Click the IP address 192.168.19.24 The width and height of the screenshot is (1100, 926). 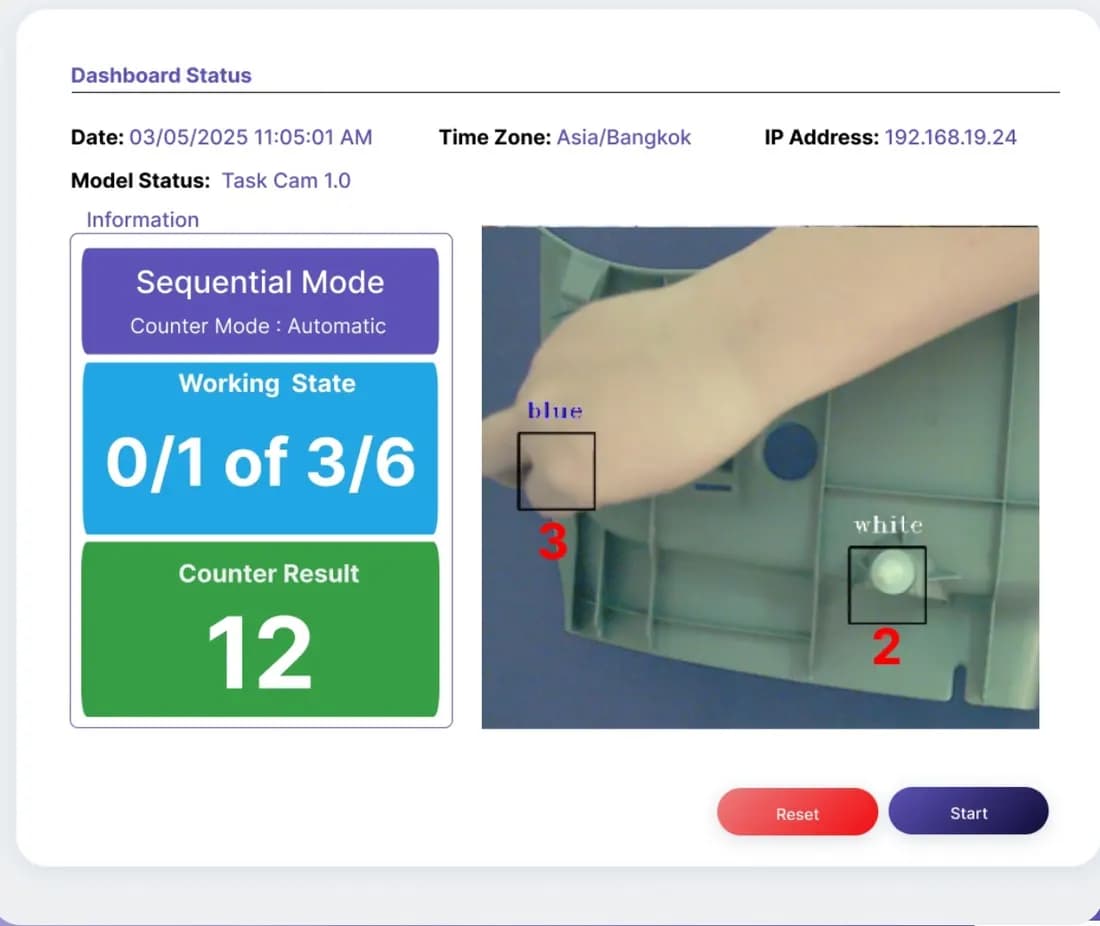point(951,137)
